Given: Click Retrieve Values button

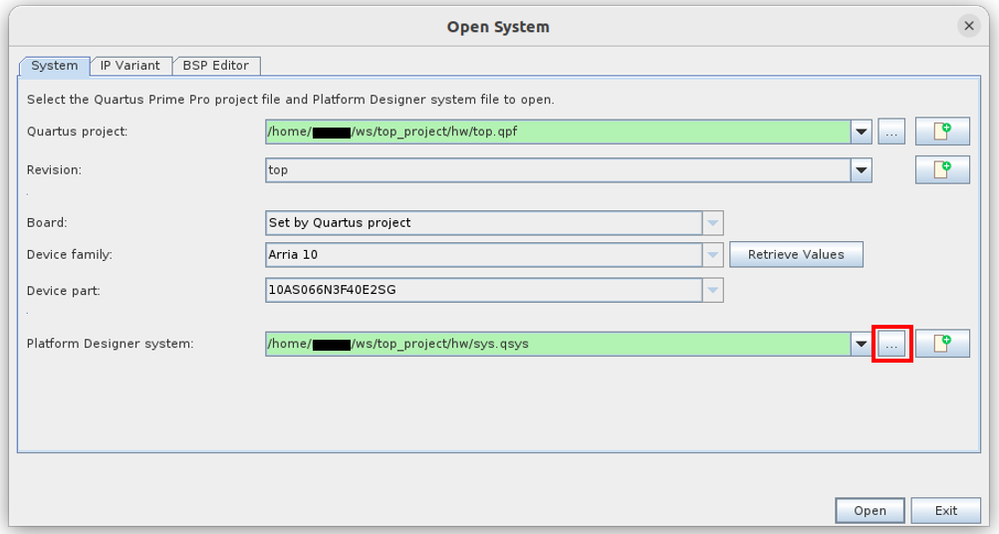Looking at the screenshot, I should (x=796, y=254).
